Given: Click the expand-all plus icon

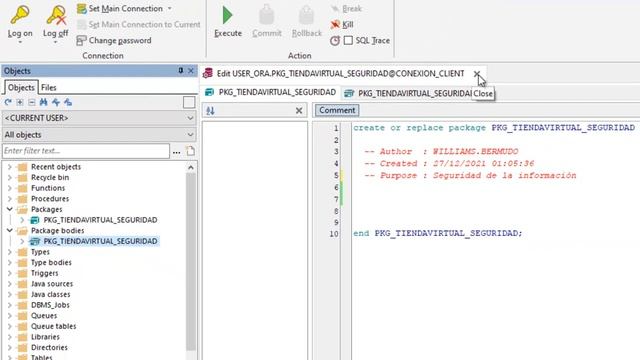Looking at the screenshot, I should click(20, 102).
